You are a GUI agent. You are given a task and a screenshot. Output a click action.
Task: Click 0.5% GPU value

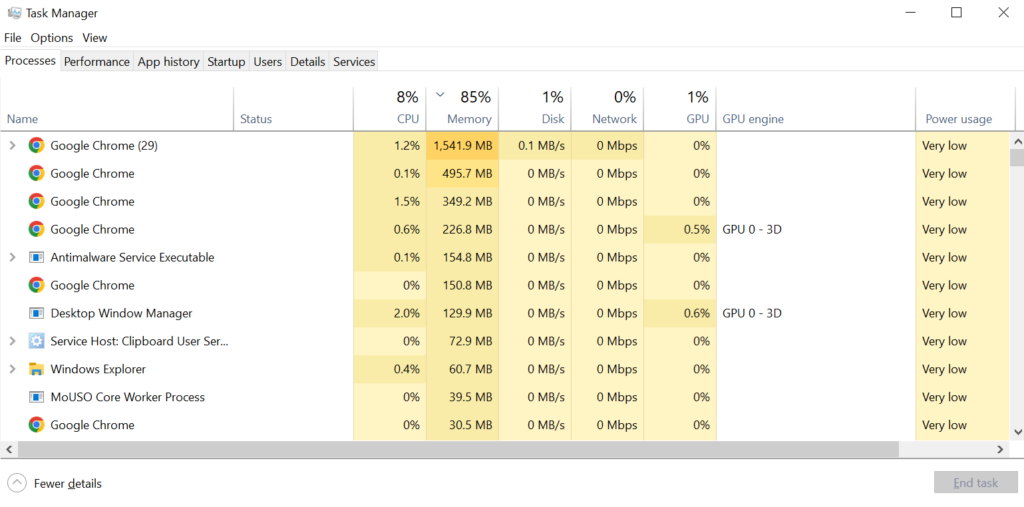tap(696, 229)
